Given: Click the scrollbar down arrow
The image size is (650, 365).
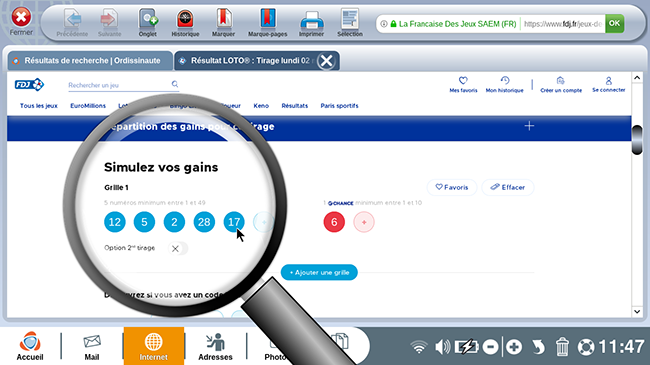Looking at the screenshot, I should pos(637,311).
